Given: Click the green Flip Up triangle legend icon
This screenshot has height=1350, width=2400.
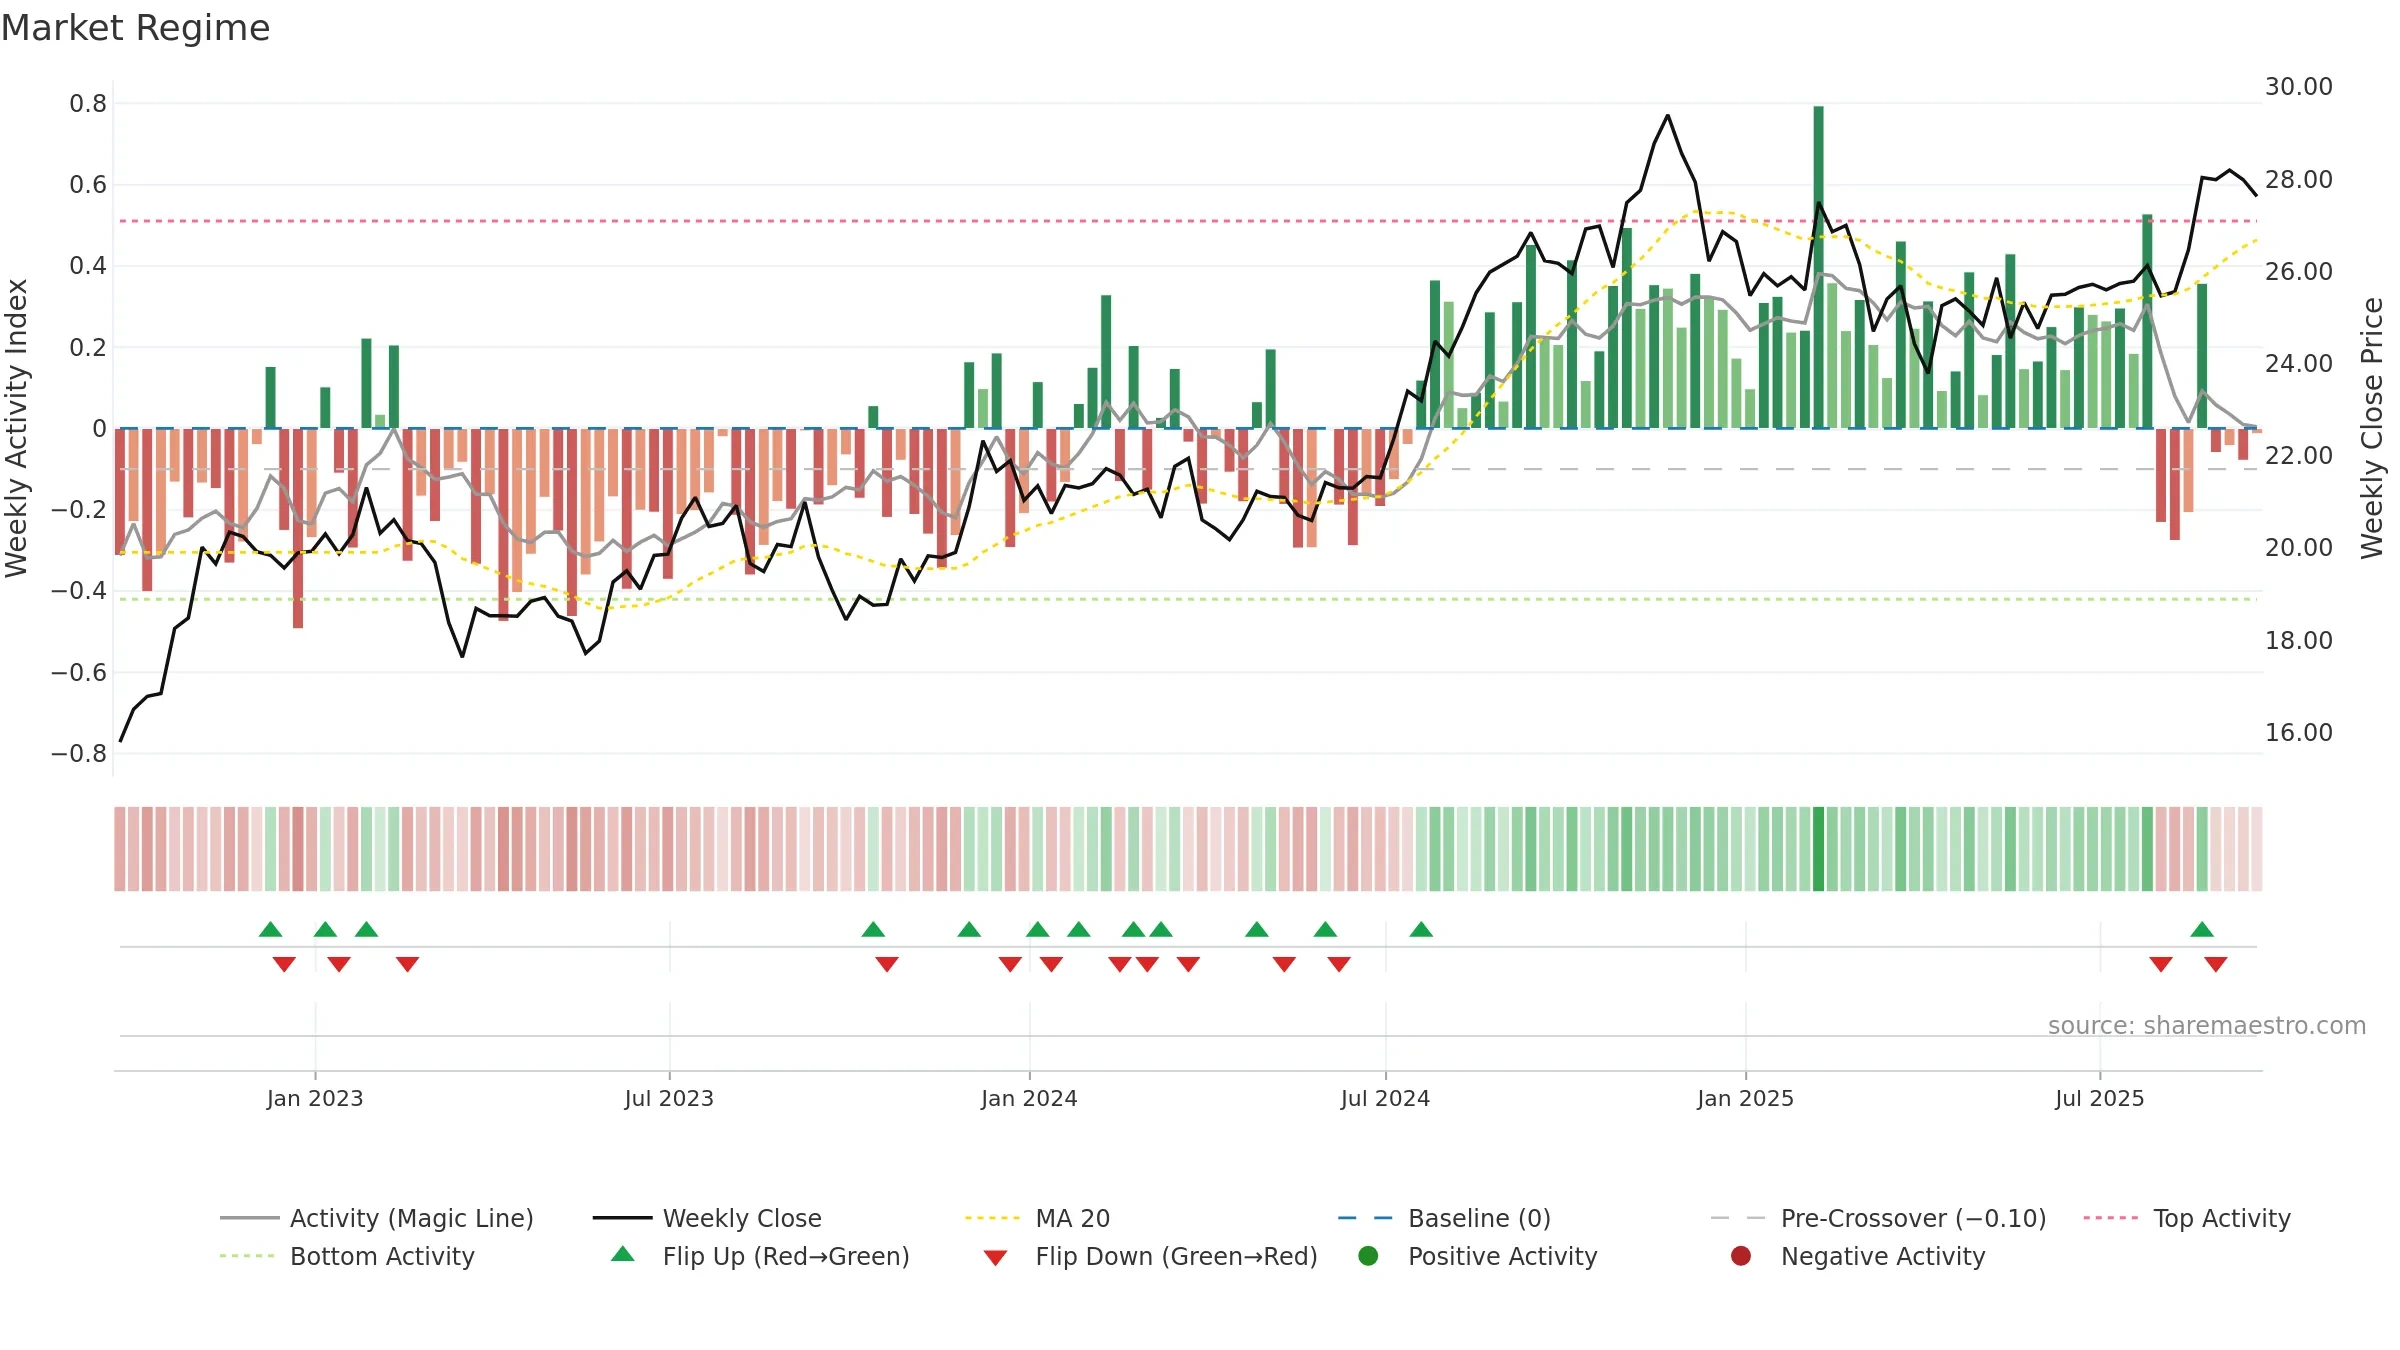Looking at the screenshot, I should coord(623,1254).
